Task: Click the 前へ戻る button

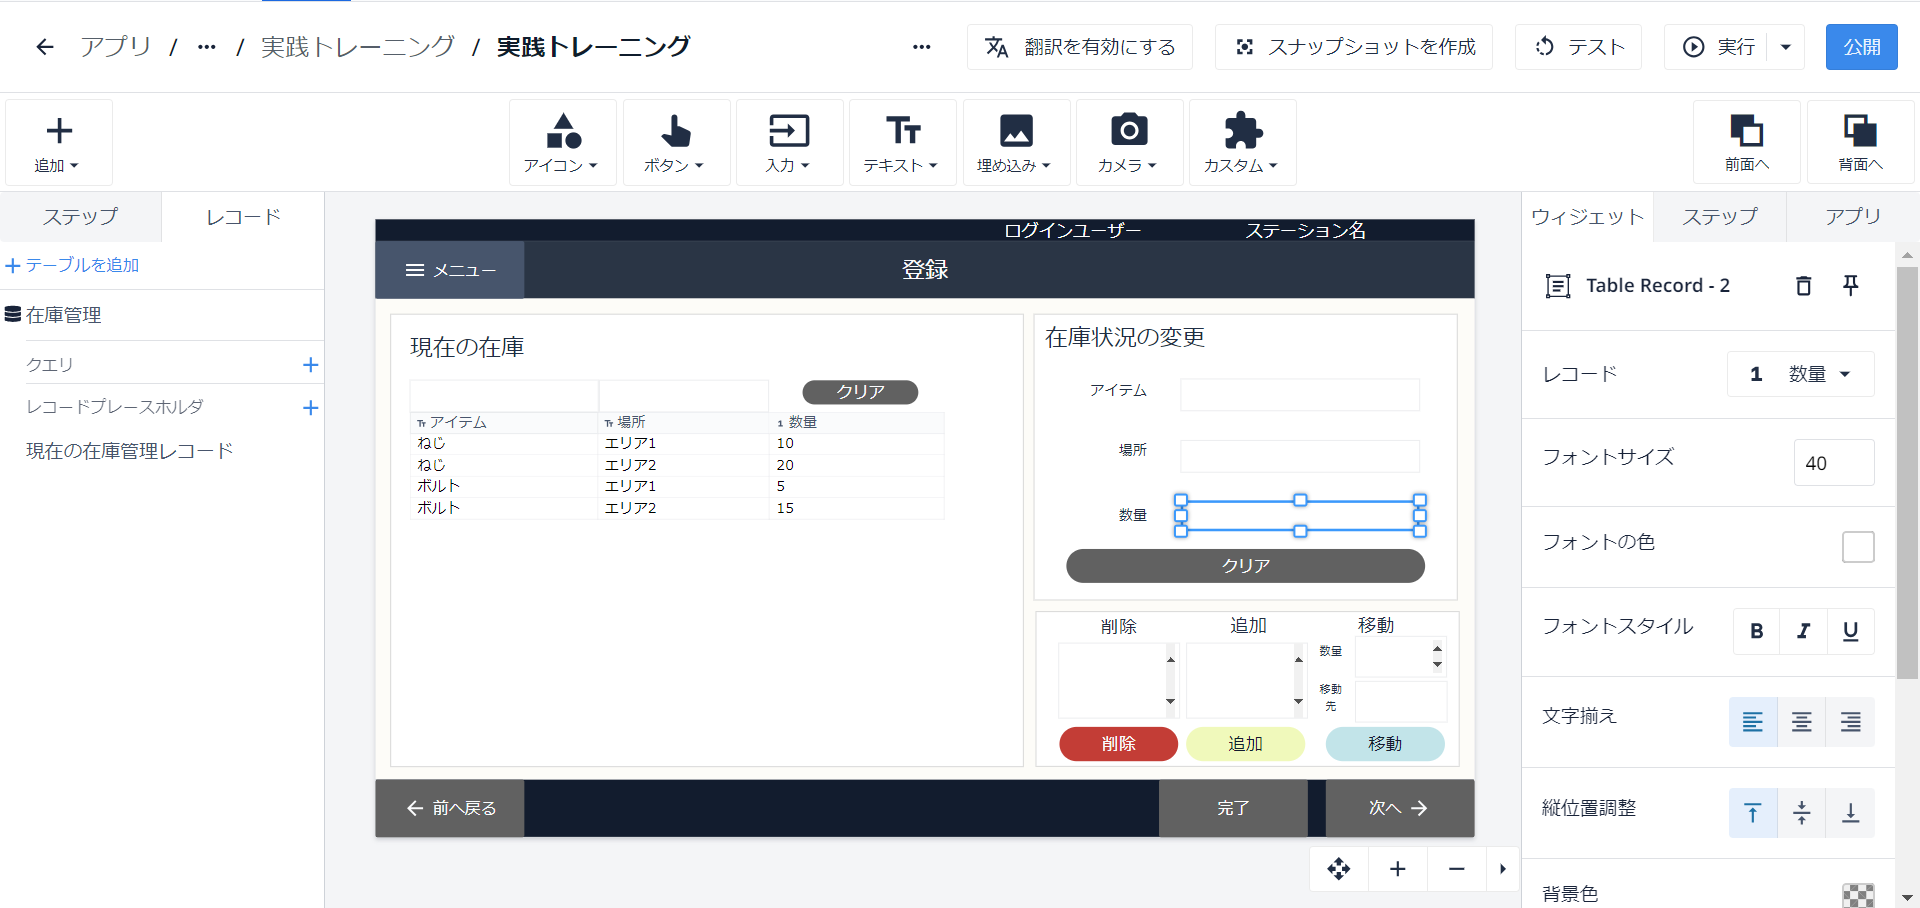Action: (x=450, y=808)
